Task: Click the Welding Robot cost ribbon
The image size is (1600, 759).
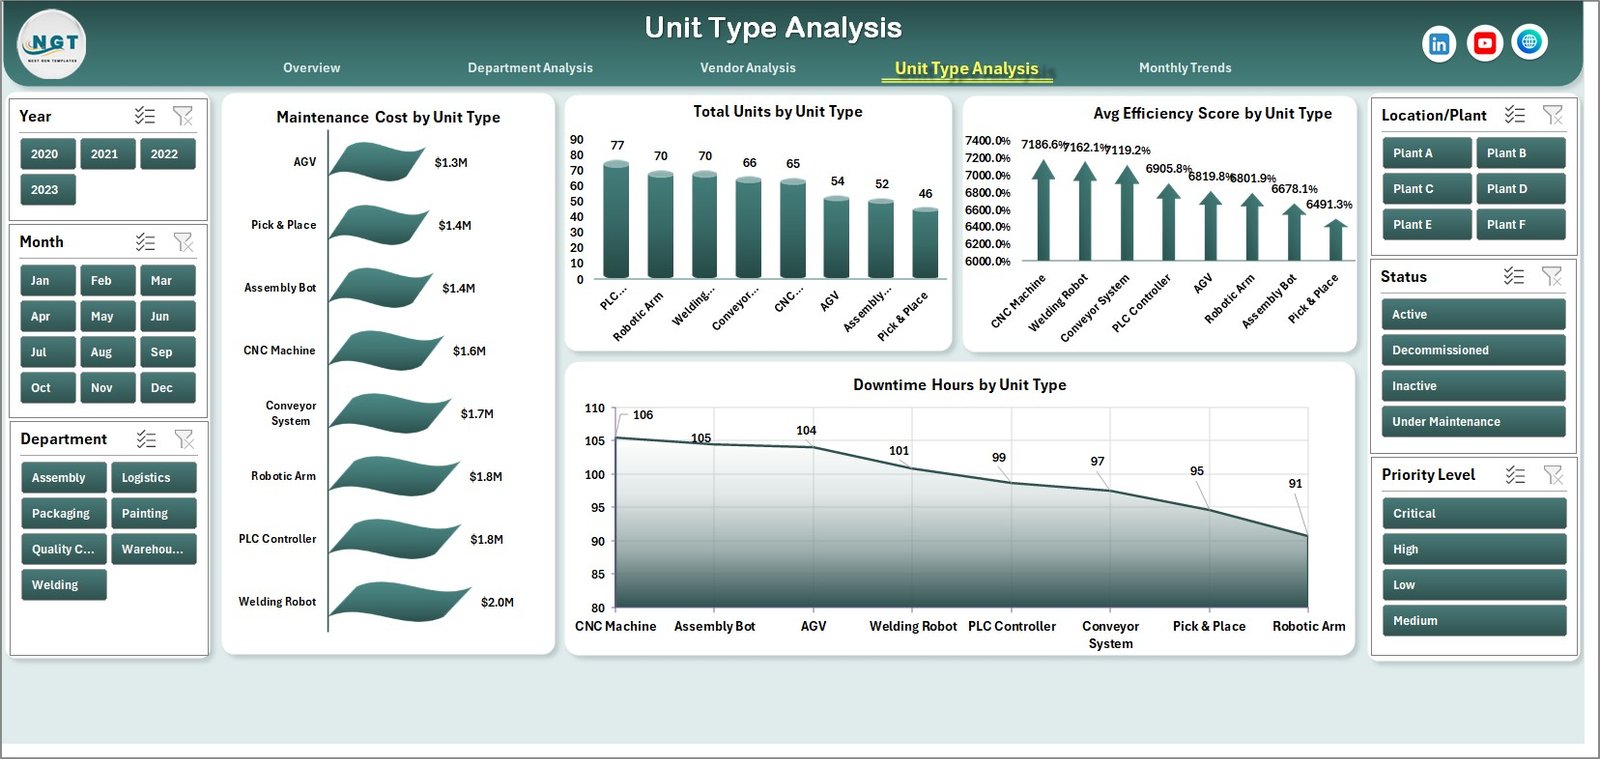Action: [x=398, y=601]
